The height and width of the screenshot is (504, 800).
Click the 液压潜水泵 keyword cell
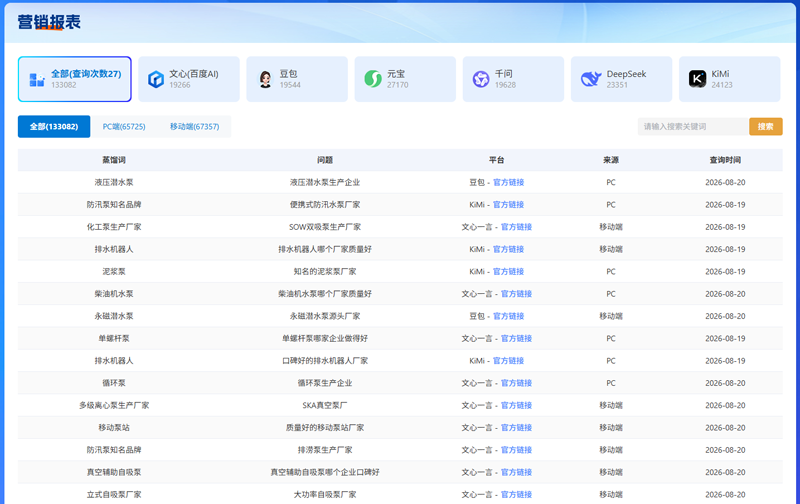[114, 182]
